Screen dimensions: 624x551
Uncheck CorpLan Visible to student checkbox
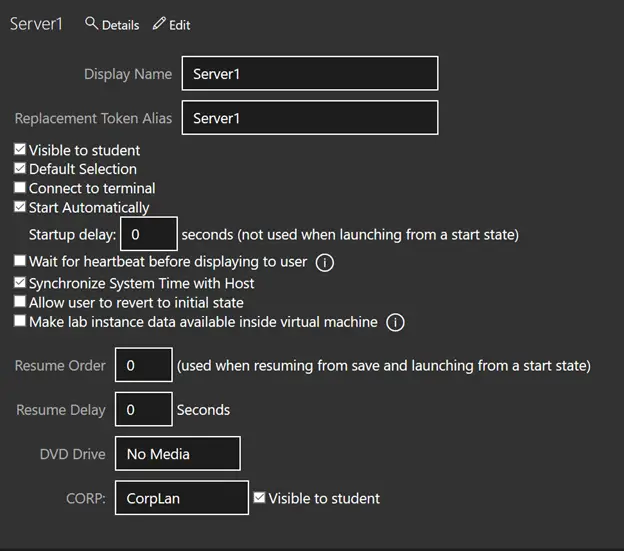point(260,498)
